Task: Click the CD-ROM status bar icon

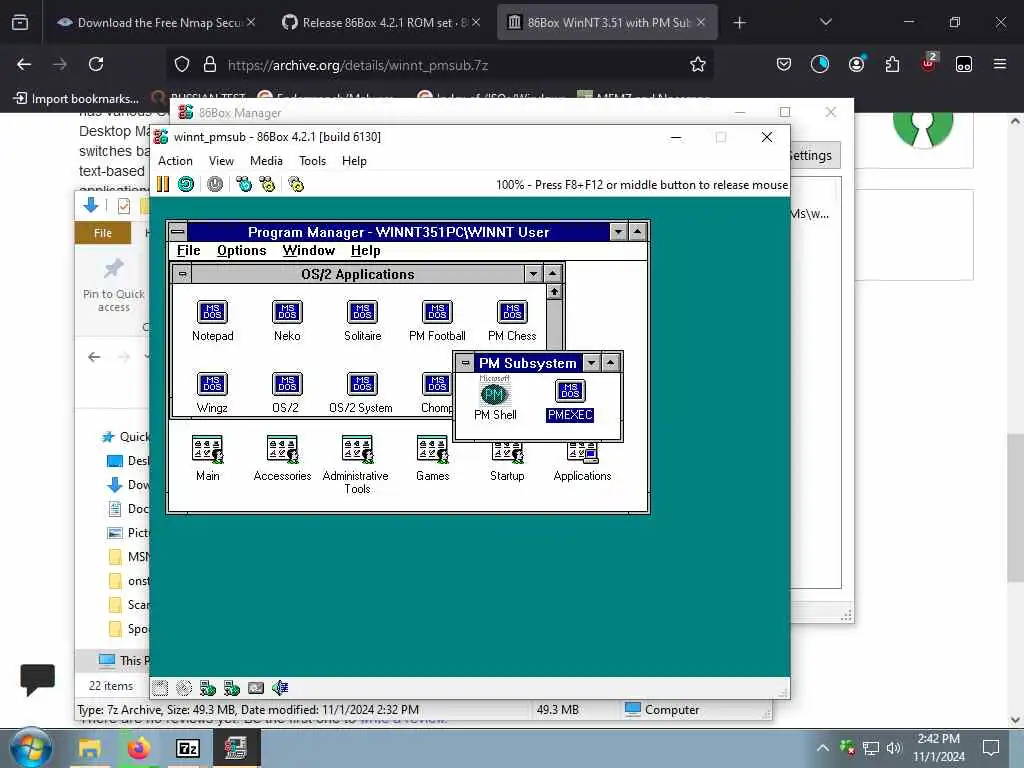Action: click(184, 688)
